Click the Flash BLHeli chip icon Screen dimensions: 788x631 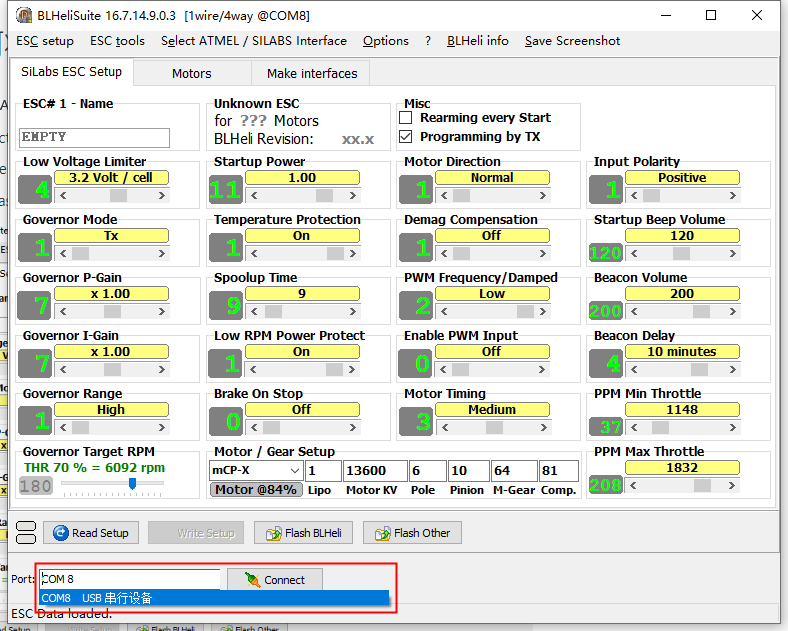tap(274, 533)
